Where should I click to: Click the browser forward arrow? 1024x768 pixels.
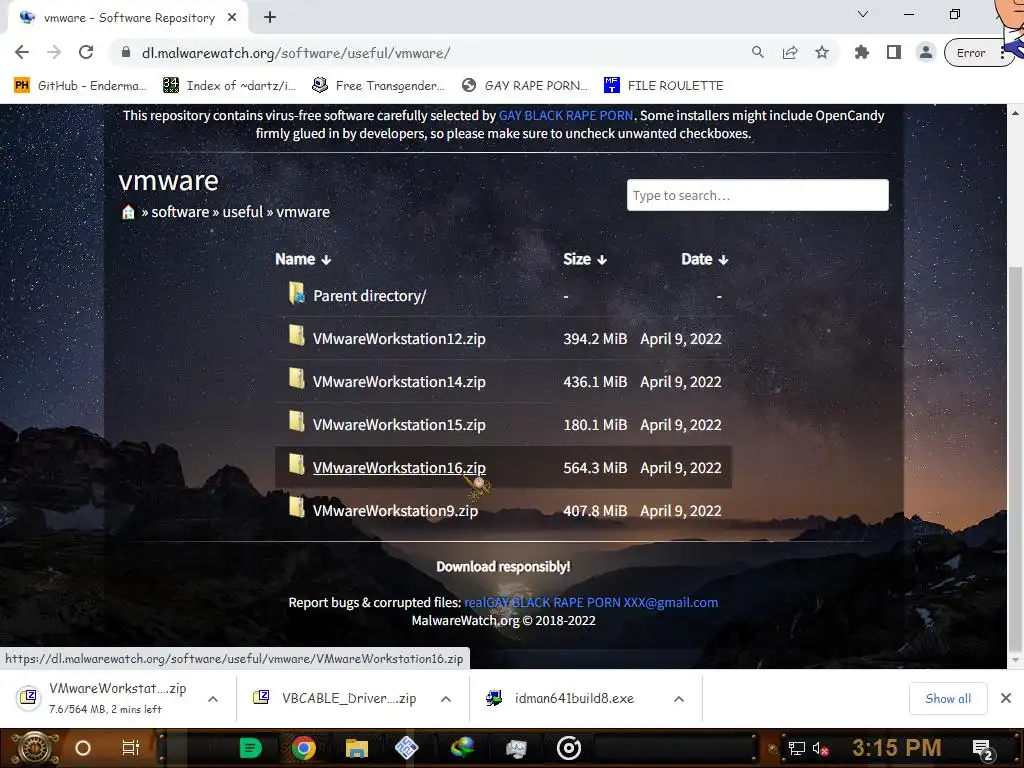54,53
